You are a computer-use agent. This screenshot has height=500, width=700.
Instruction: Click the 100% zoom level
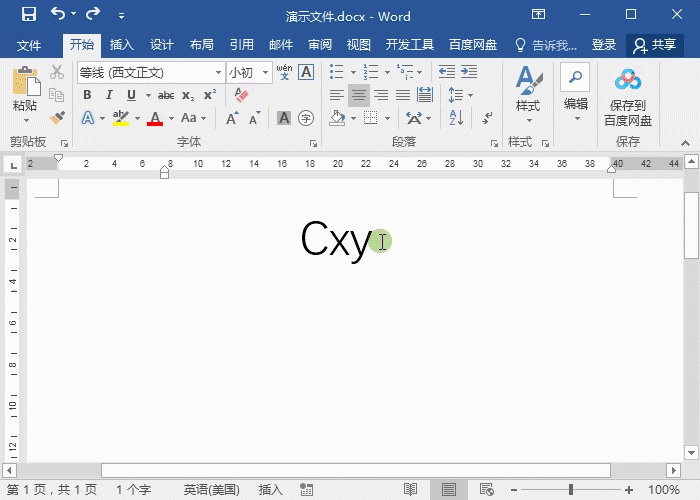[x=664, y=490]
